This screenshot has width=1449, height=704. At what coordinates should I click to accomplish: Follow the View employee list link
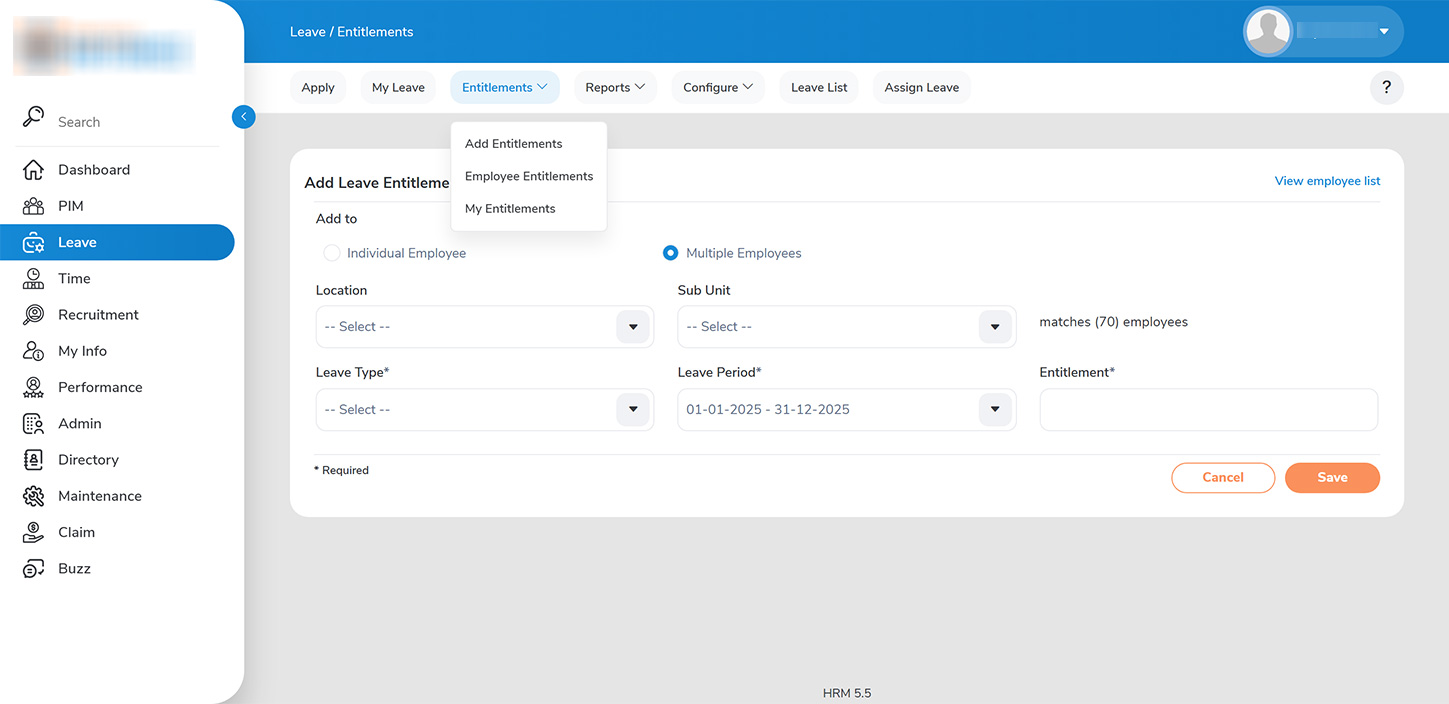pos(1327,181)
